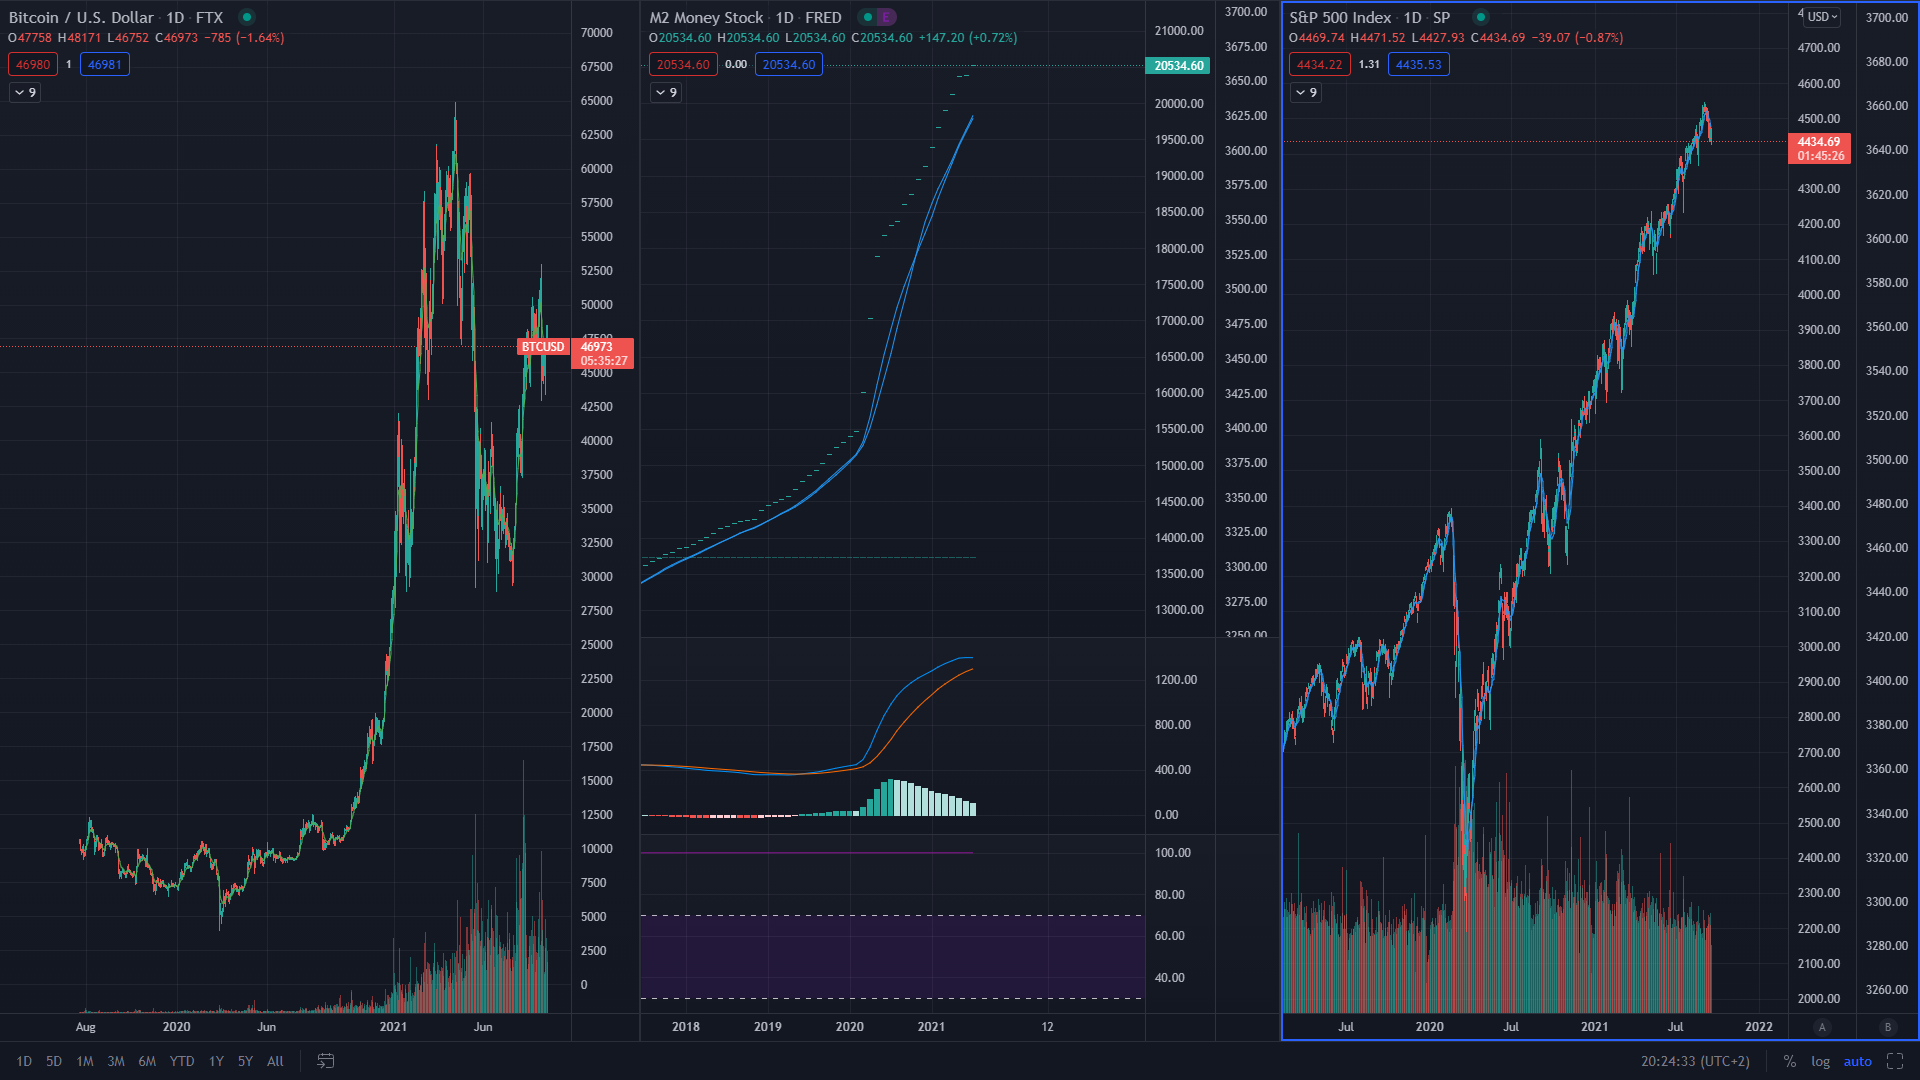
Task: Click S&P 500 buy price 4435.53 button
Action: pos(1418,64)
